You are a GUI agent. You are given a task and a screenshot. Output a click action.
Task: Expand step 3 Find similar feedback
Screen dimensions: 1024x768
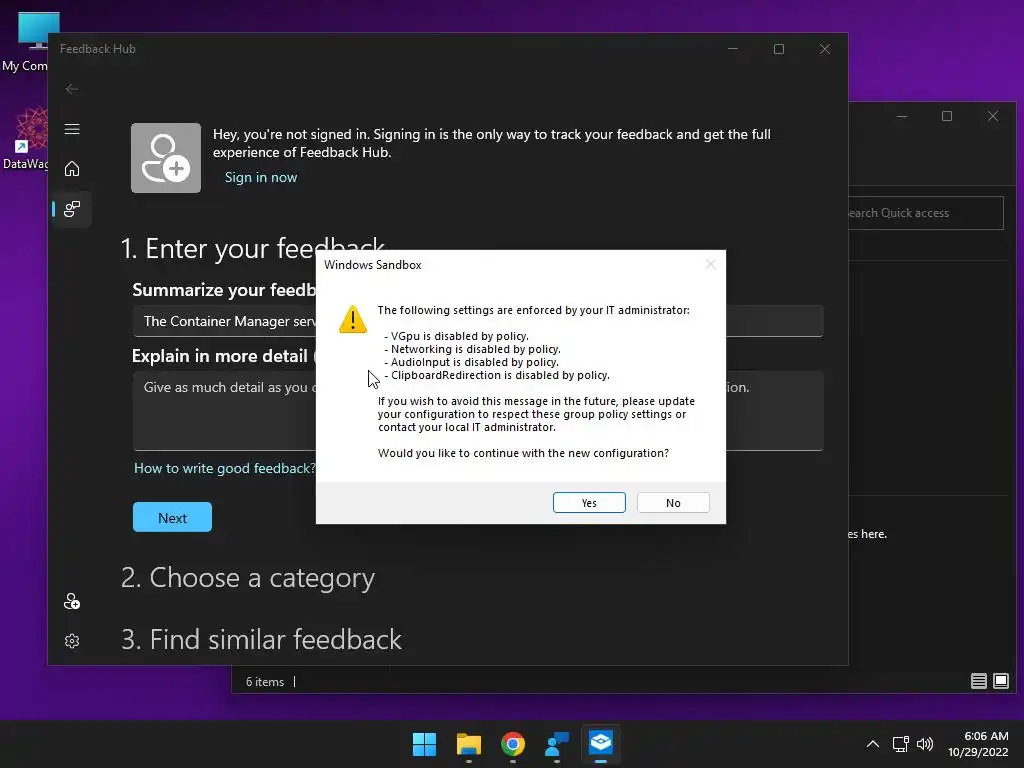(261, 639)
